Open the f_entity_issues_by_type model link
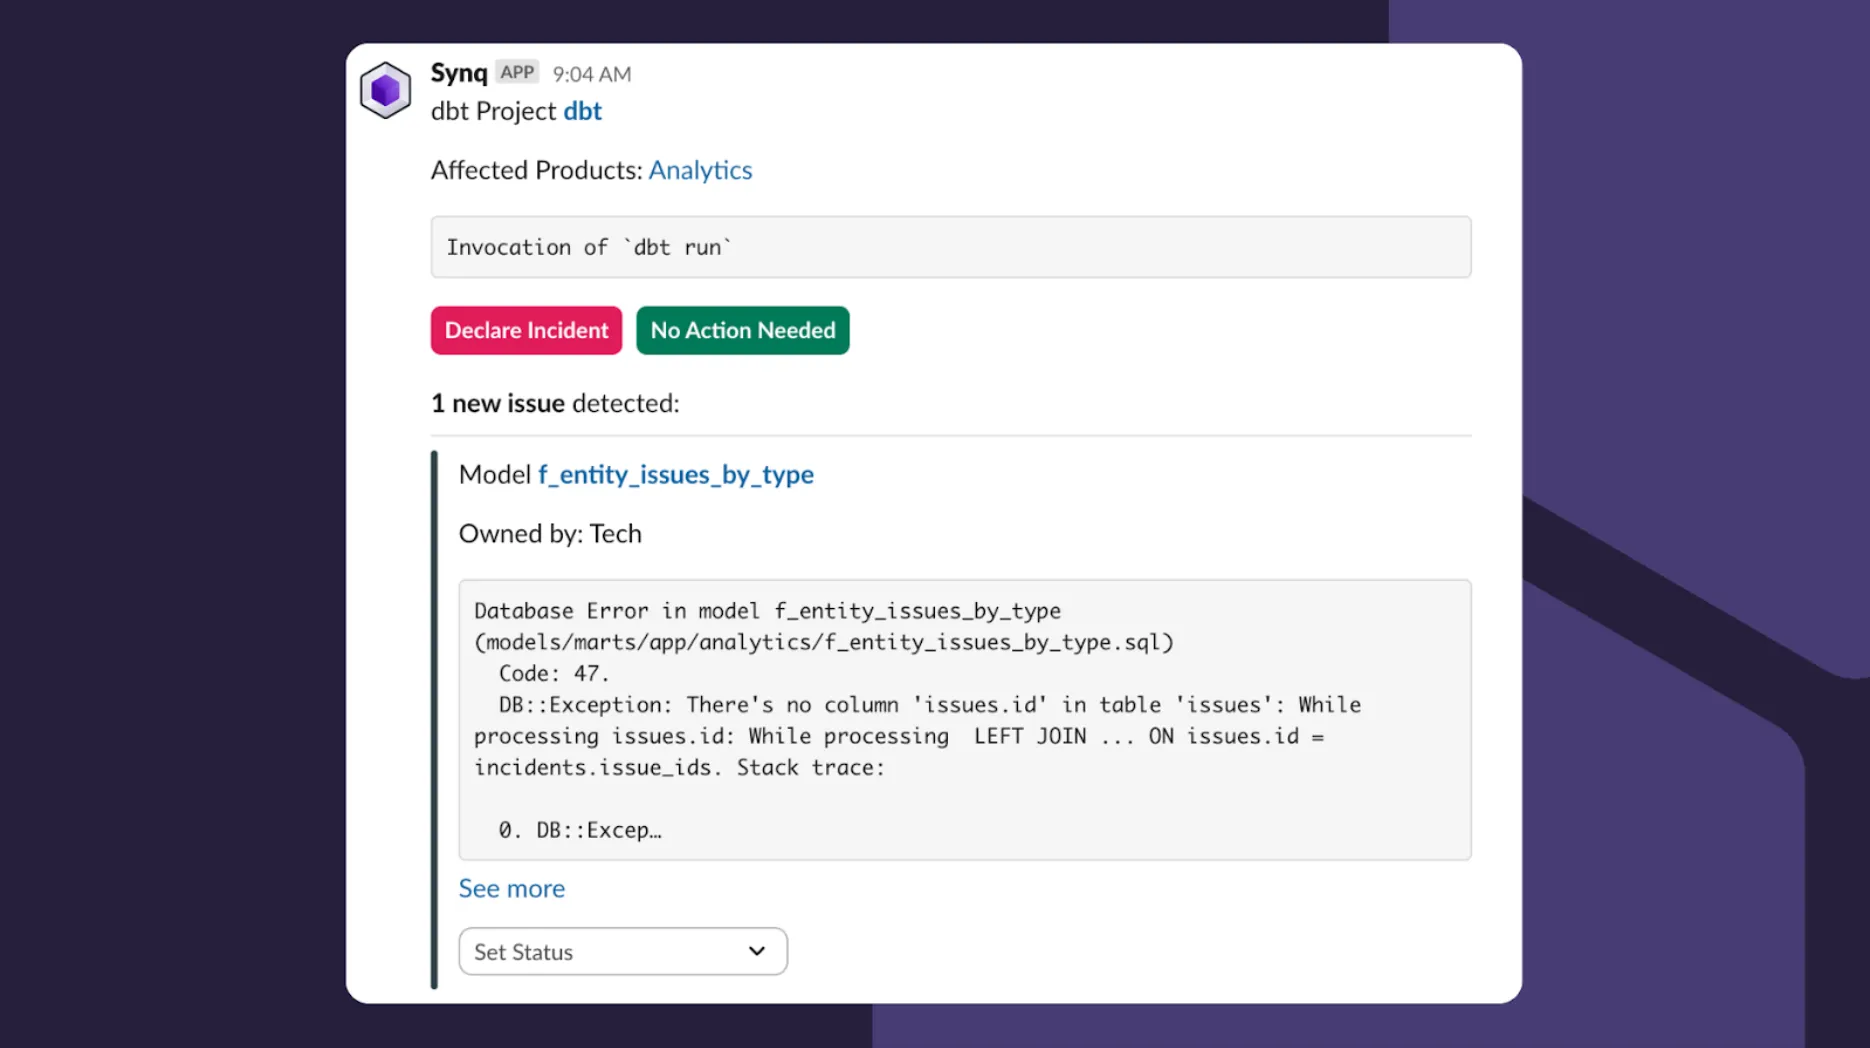Image resolution: width=1870 pixels, height=1048 pixels. tap(675, 474)
